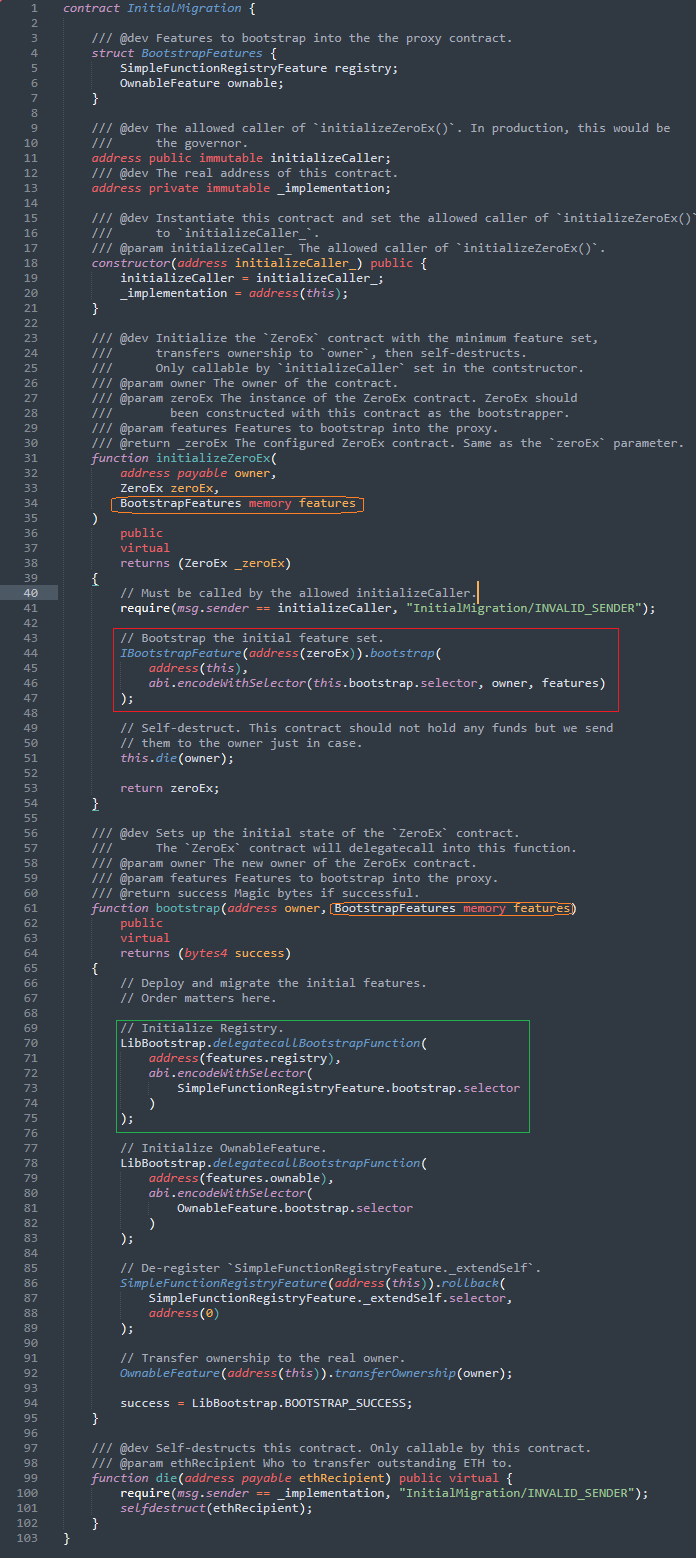Click IBootstrapFeature call on line 44
The height and width of the screenshot is (1558, 696).
pyautogui.click(x=280, y=653)
